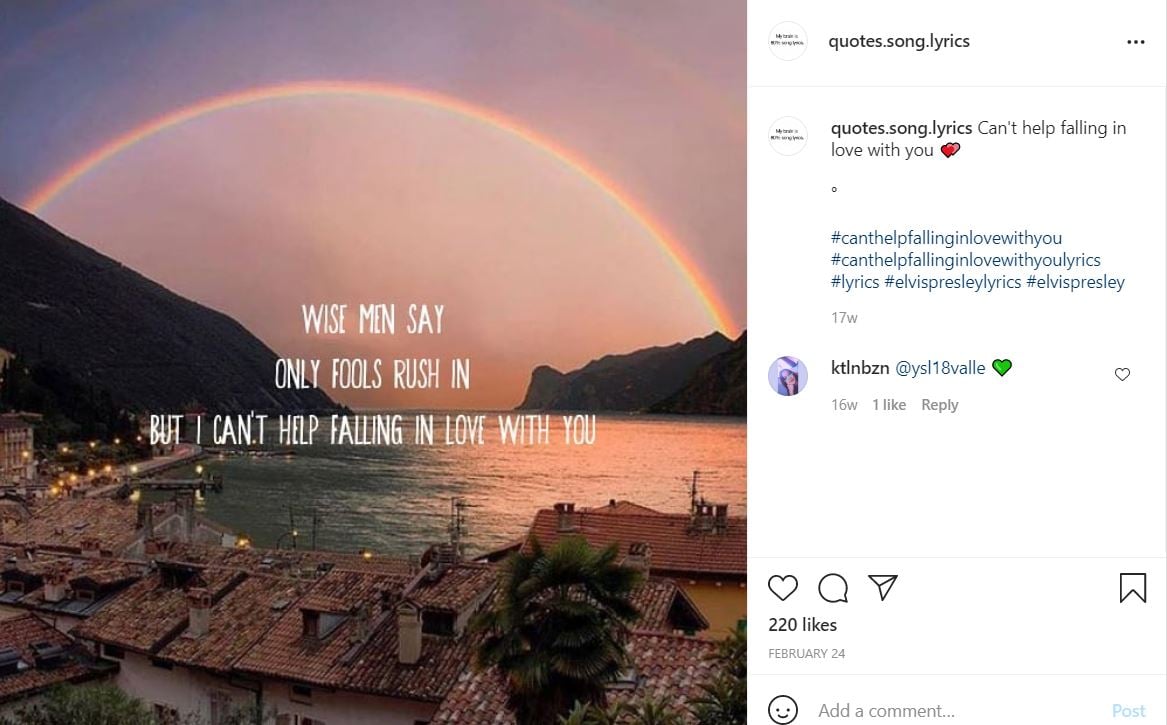This screenshot has height=725, width=1167.
Task: Click the profile avatar next to the caption
Action: click(x=788, y=136)
